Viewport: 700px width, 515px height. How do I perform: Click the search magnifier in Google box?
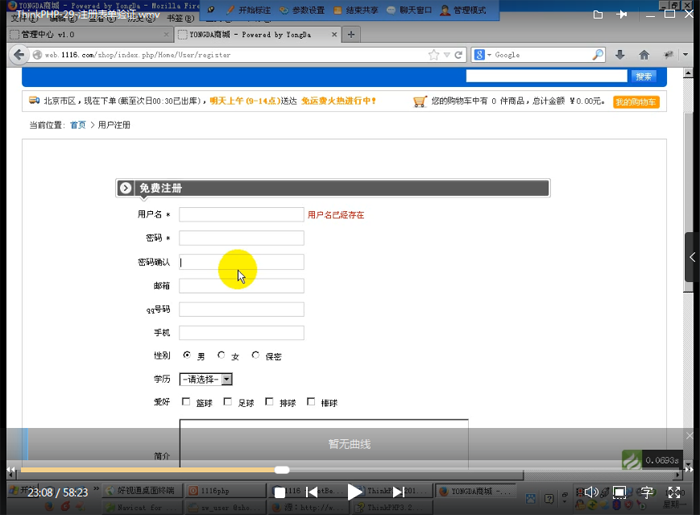tap(597, 55)
